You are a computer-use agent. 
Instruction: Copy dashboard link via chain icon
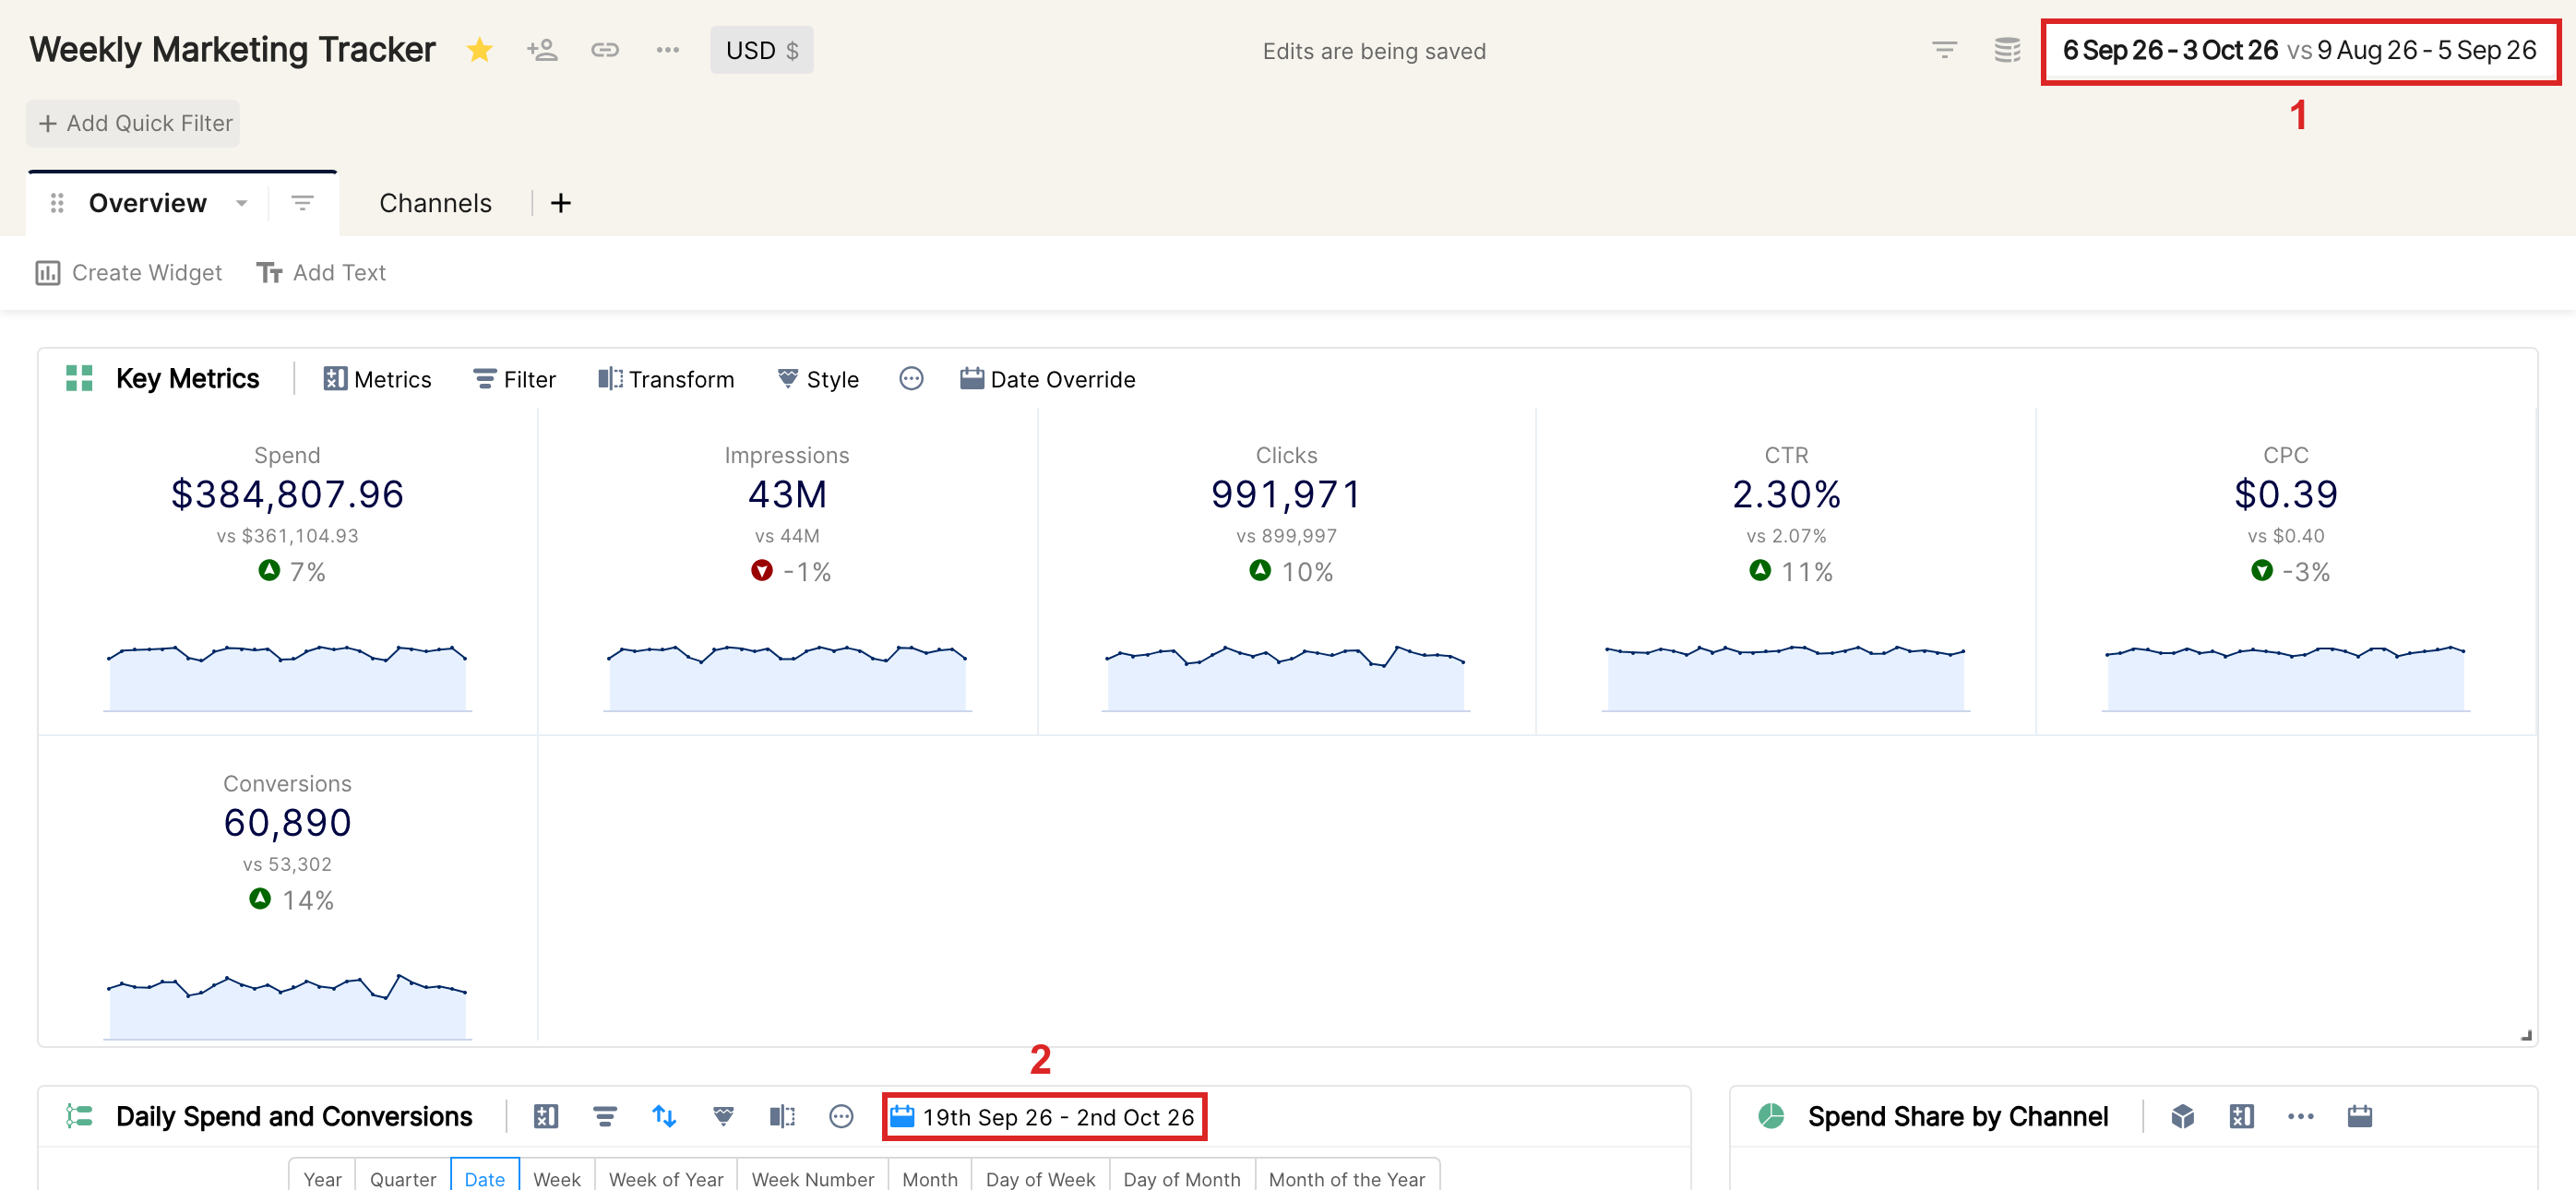(605, 50)
